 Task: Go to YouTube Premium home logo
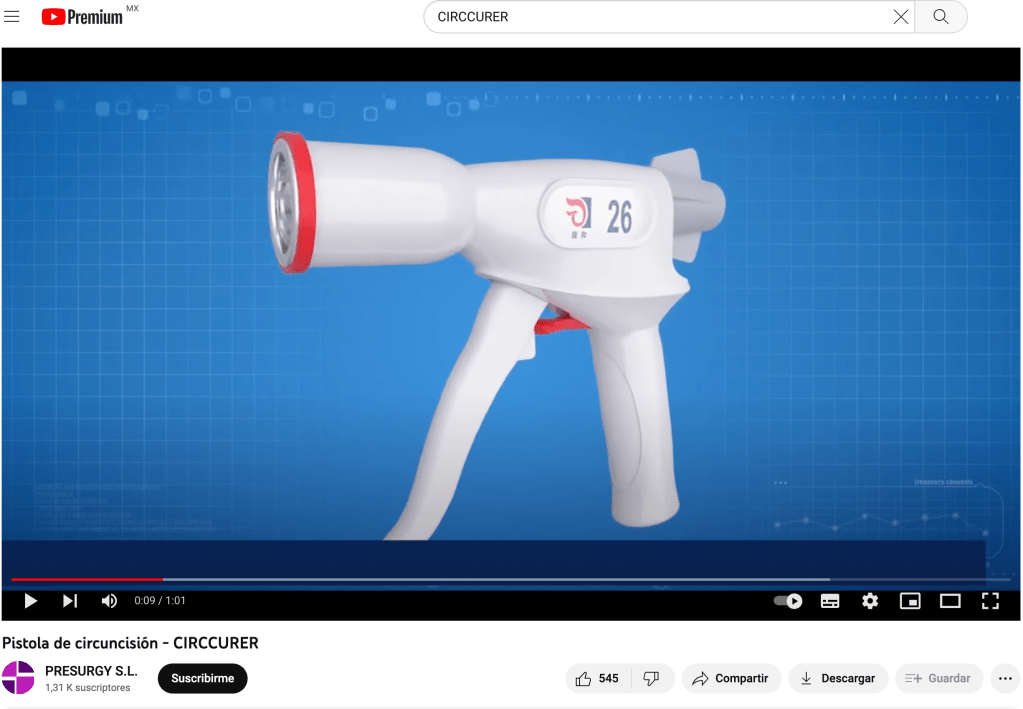82,17
